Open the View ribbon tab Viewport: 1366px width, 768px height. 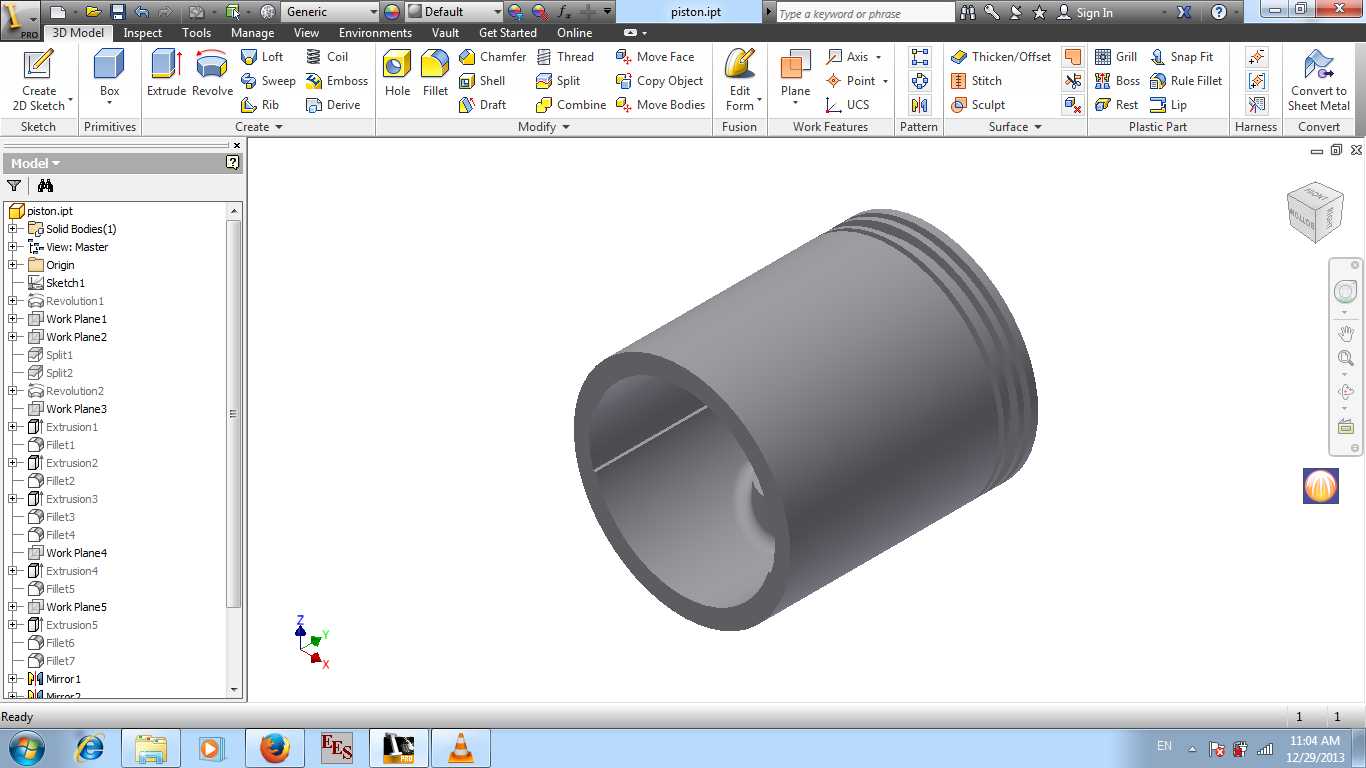[307, 33]
